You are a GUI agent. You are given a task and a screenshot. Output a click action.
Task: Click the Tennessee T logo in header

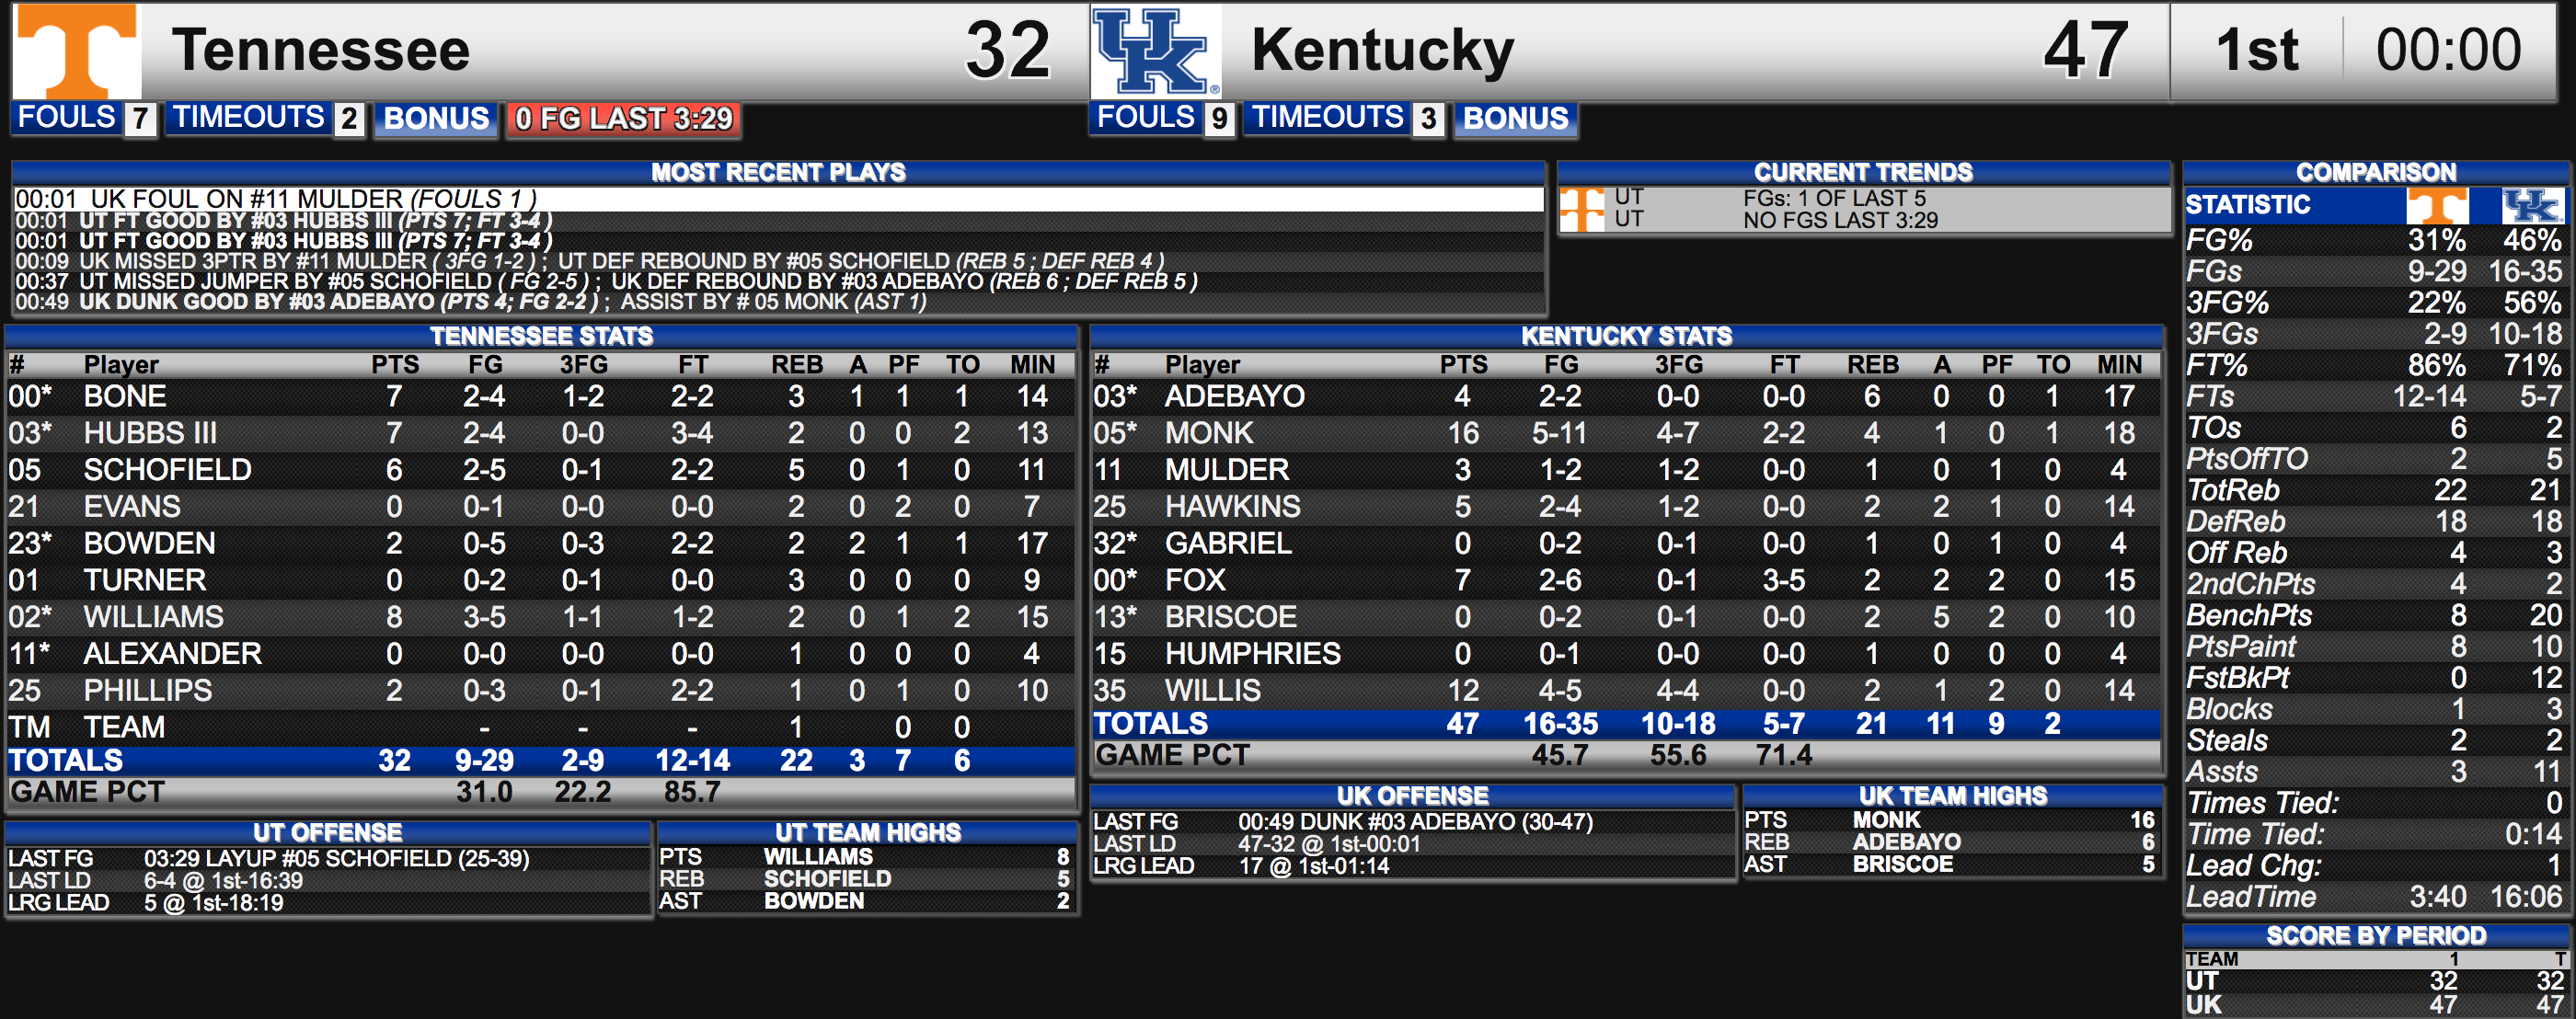77,50
